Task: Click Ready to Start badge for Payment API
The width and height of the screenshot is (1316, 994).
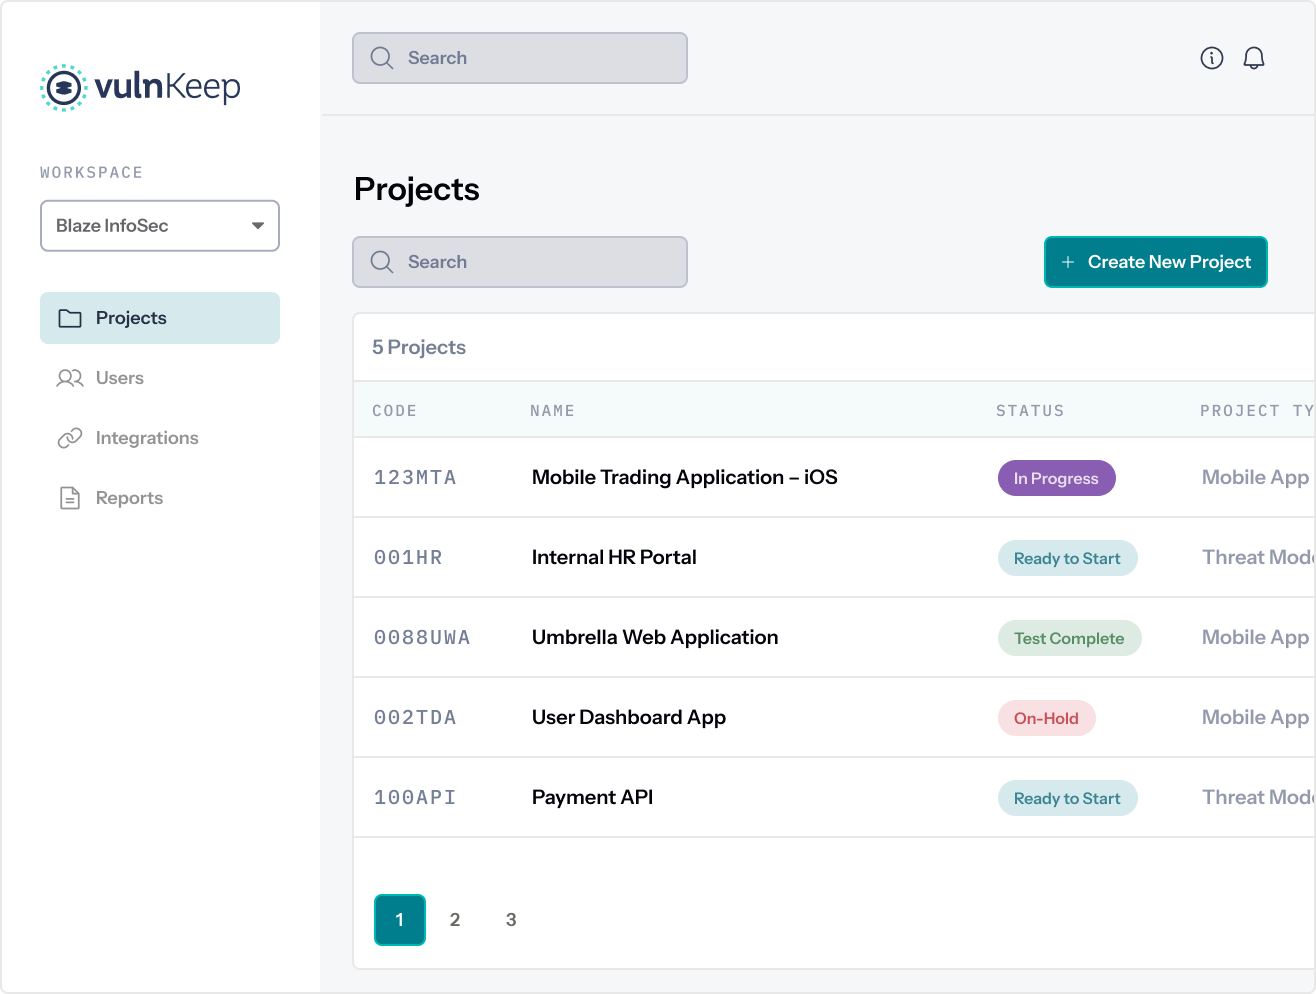Action: click(x=1068, y=798)
